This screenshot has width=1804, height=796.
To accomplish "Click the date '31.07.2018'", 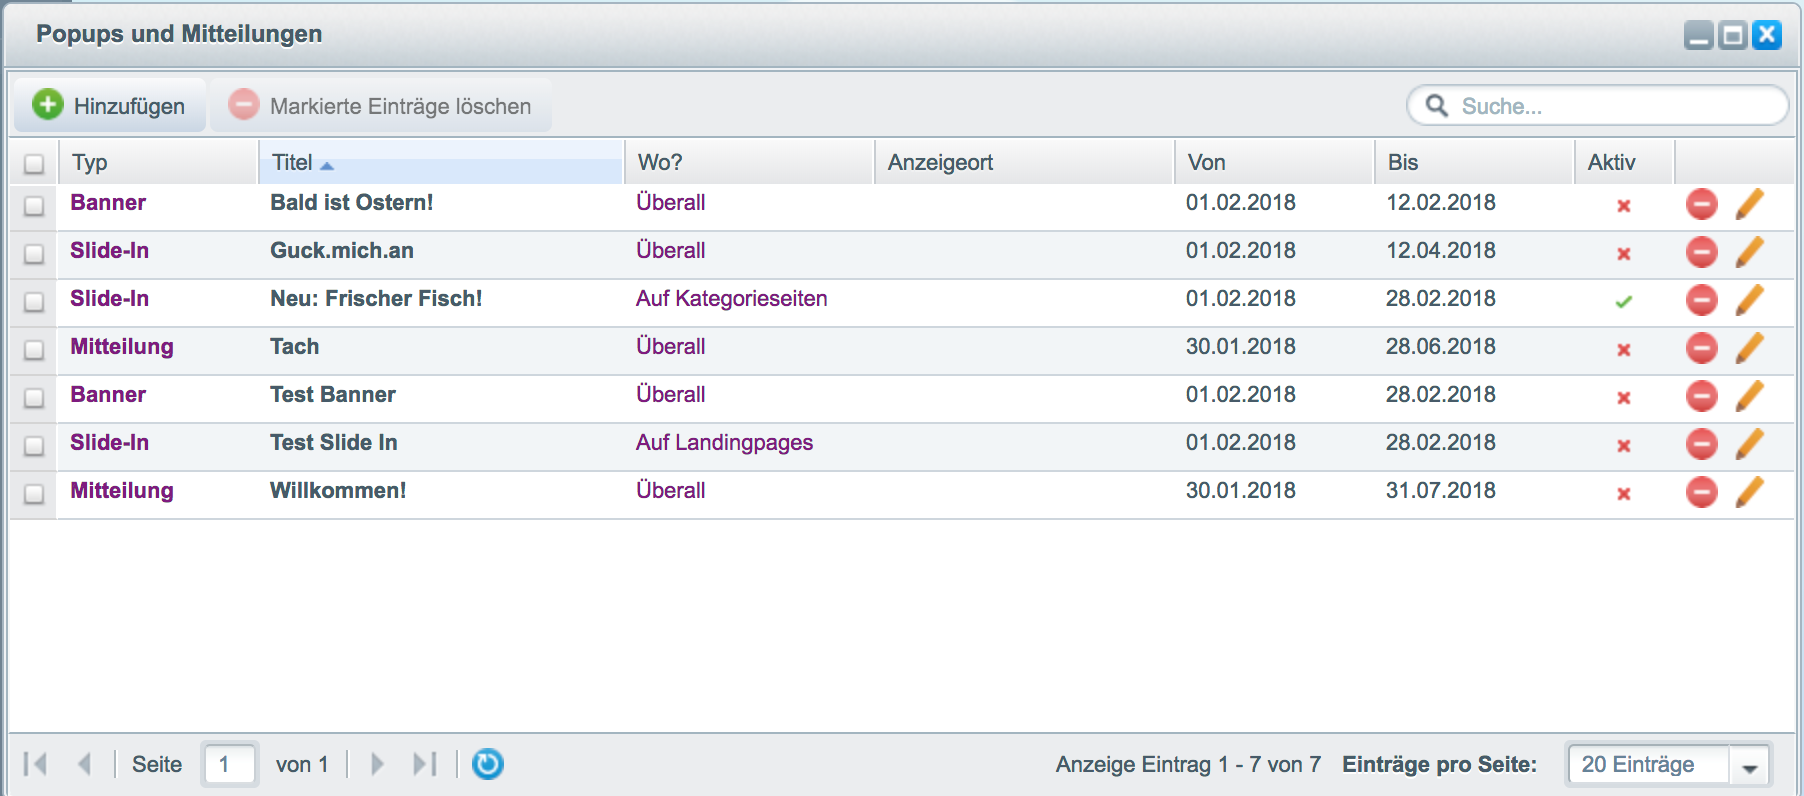I will (1441, 491).
